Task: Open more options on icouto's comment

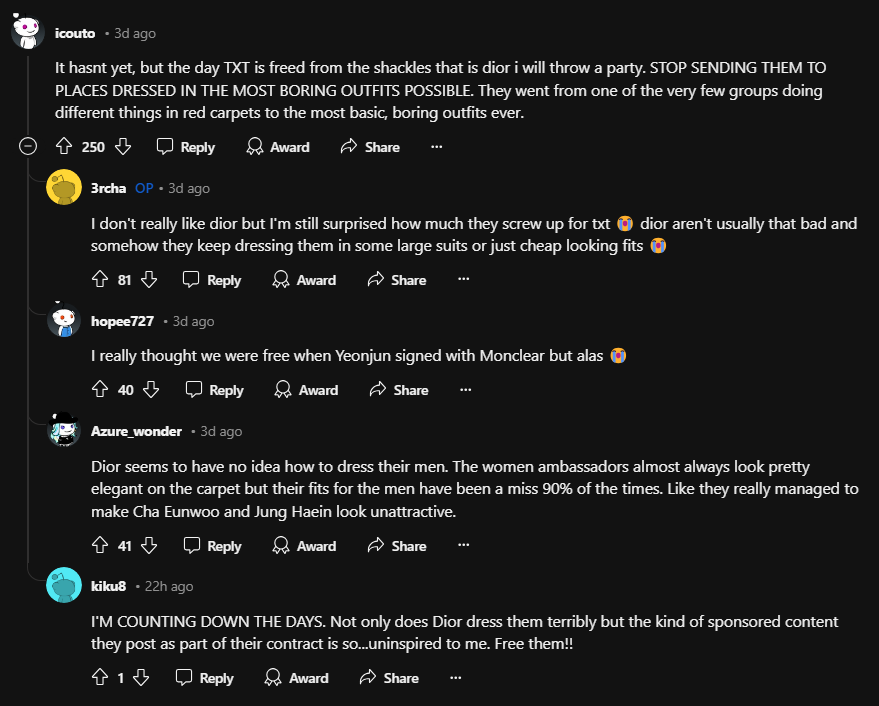Action: tap(436, 147)
